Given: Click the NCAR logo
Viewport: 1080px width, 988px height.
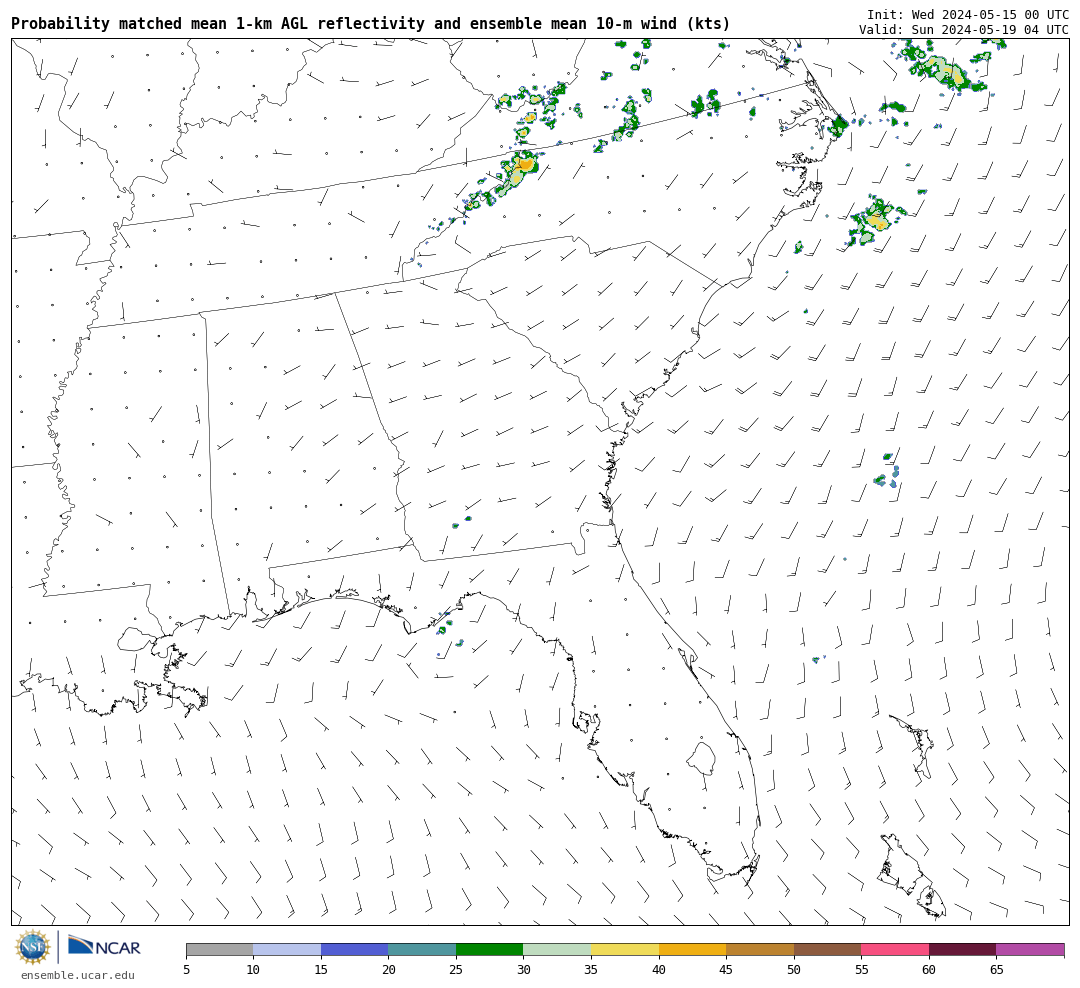Looking at the screenshot, I should pyautogui.click(x=104, y=947).
